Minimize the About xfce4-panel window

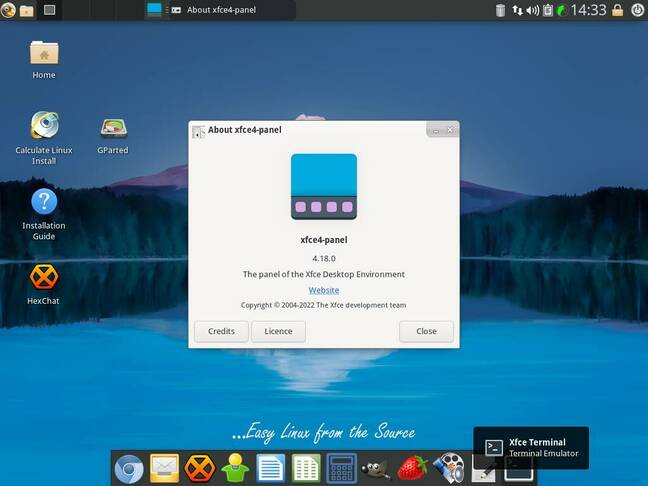(436, 131)
